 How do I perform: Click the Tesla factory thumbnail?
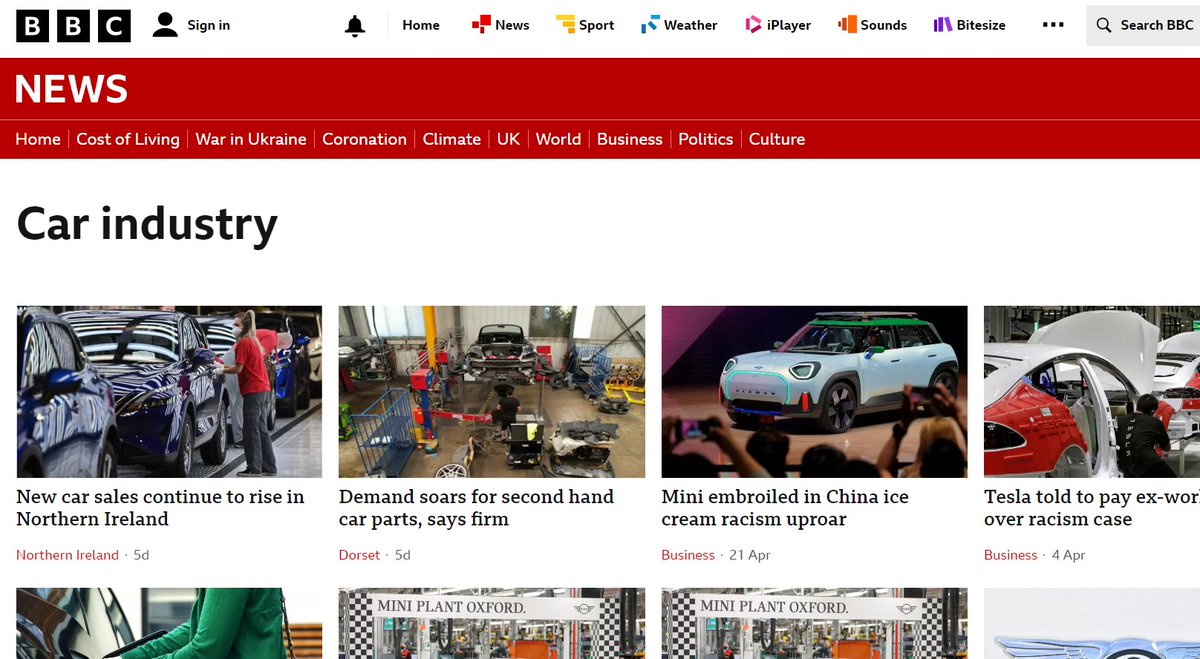[1092, 392]
